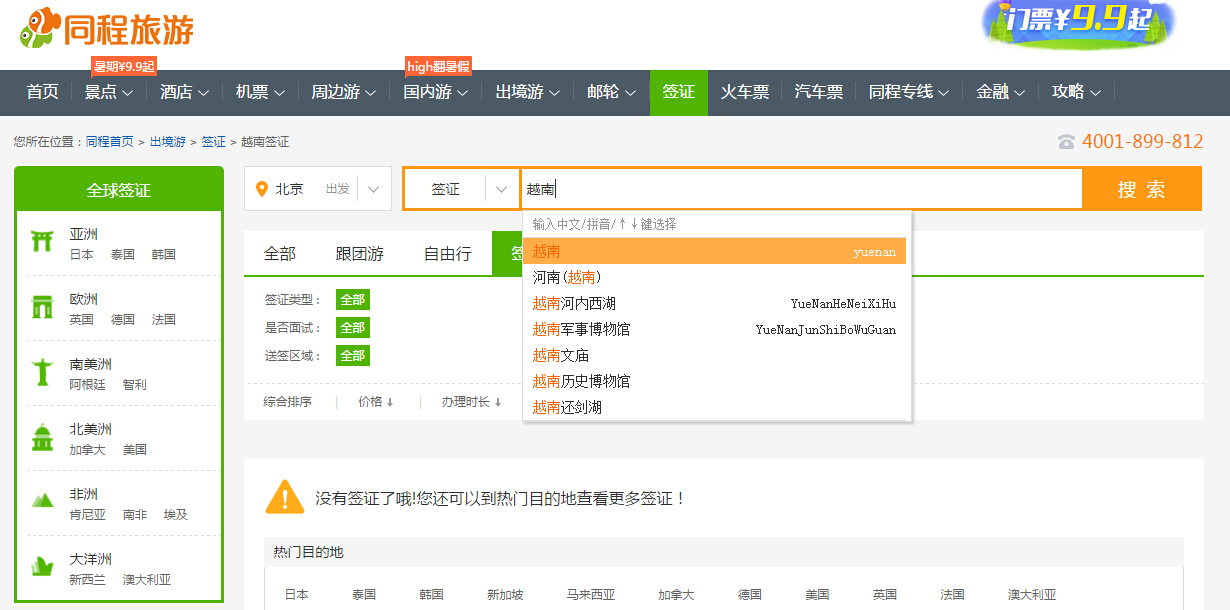Toggle 全部 filter for 签证类型
Screen dimensions: 1230x610
click(352, 299)
